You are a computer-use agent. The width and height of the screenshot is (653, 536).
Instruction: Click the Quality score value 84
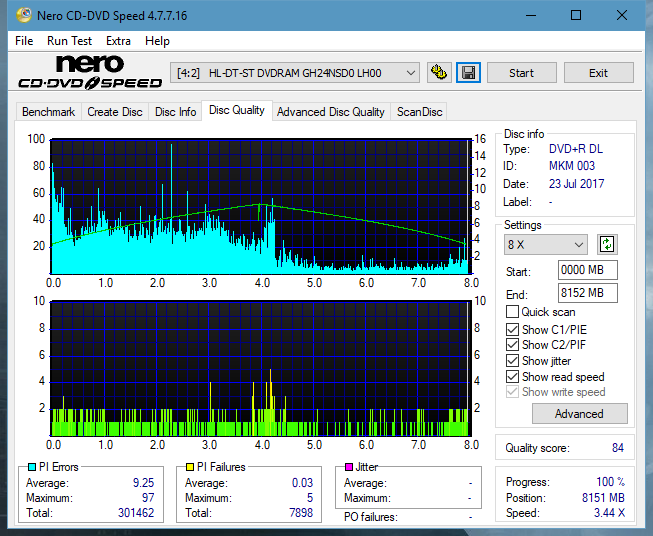(x=618, y=448)
